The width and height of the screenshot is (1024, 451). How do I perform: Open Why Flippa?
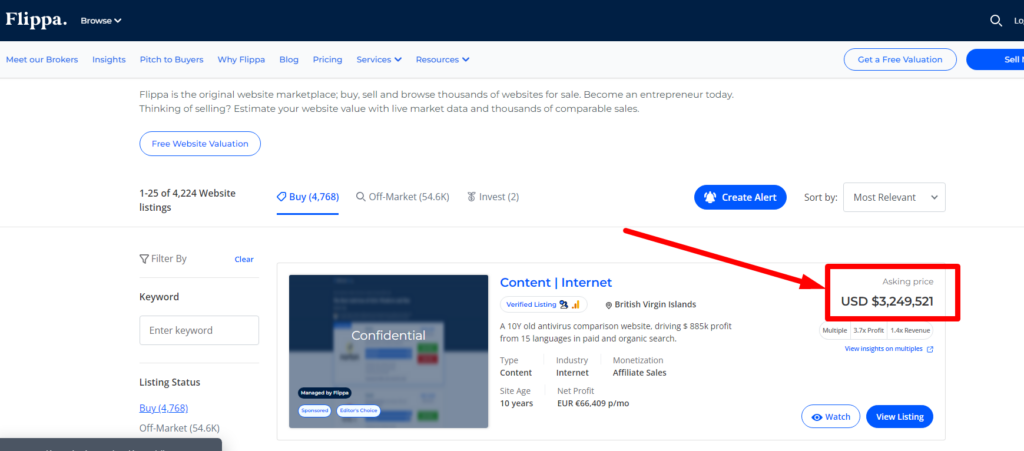click(x=241, y=59)
